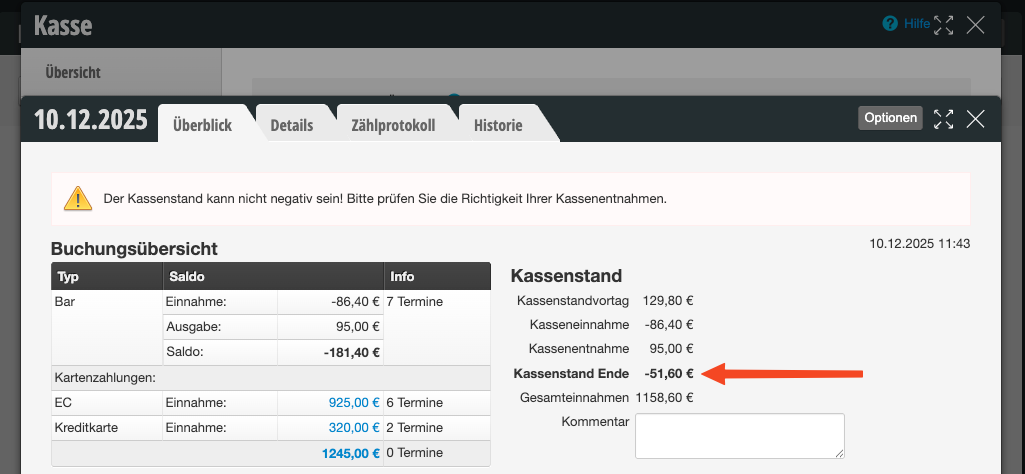The height and width of the screenshot is (474, 1025).
Task: Open the Optionen menu
Action: point(890,118)
